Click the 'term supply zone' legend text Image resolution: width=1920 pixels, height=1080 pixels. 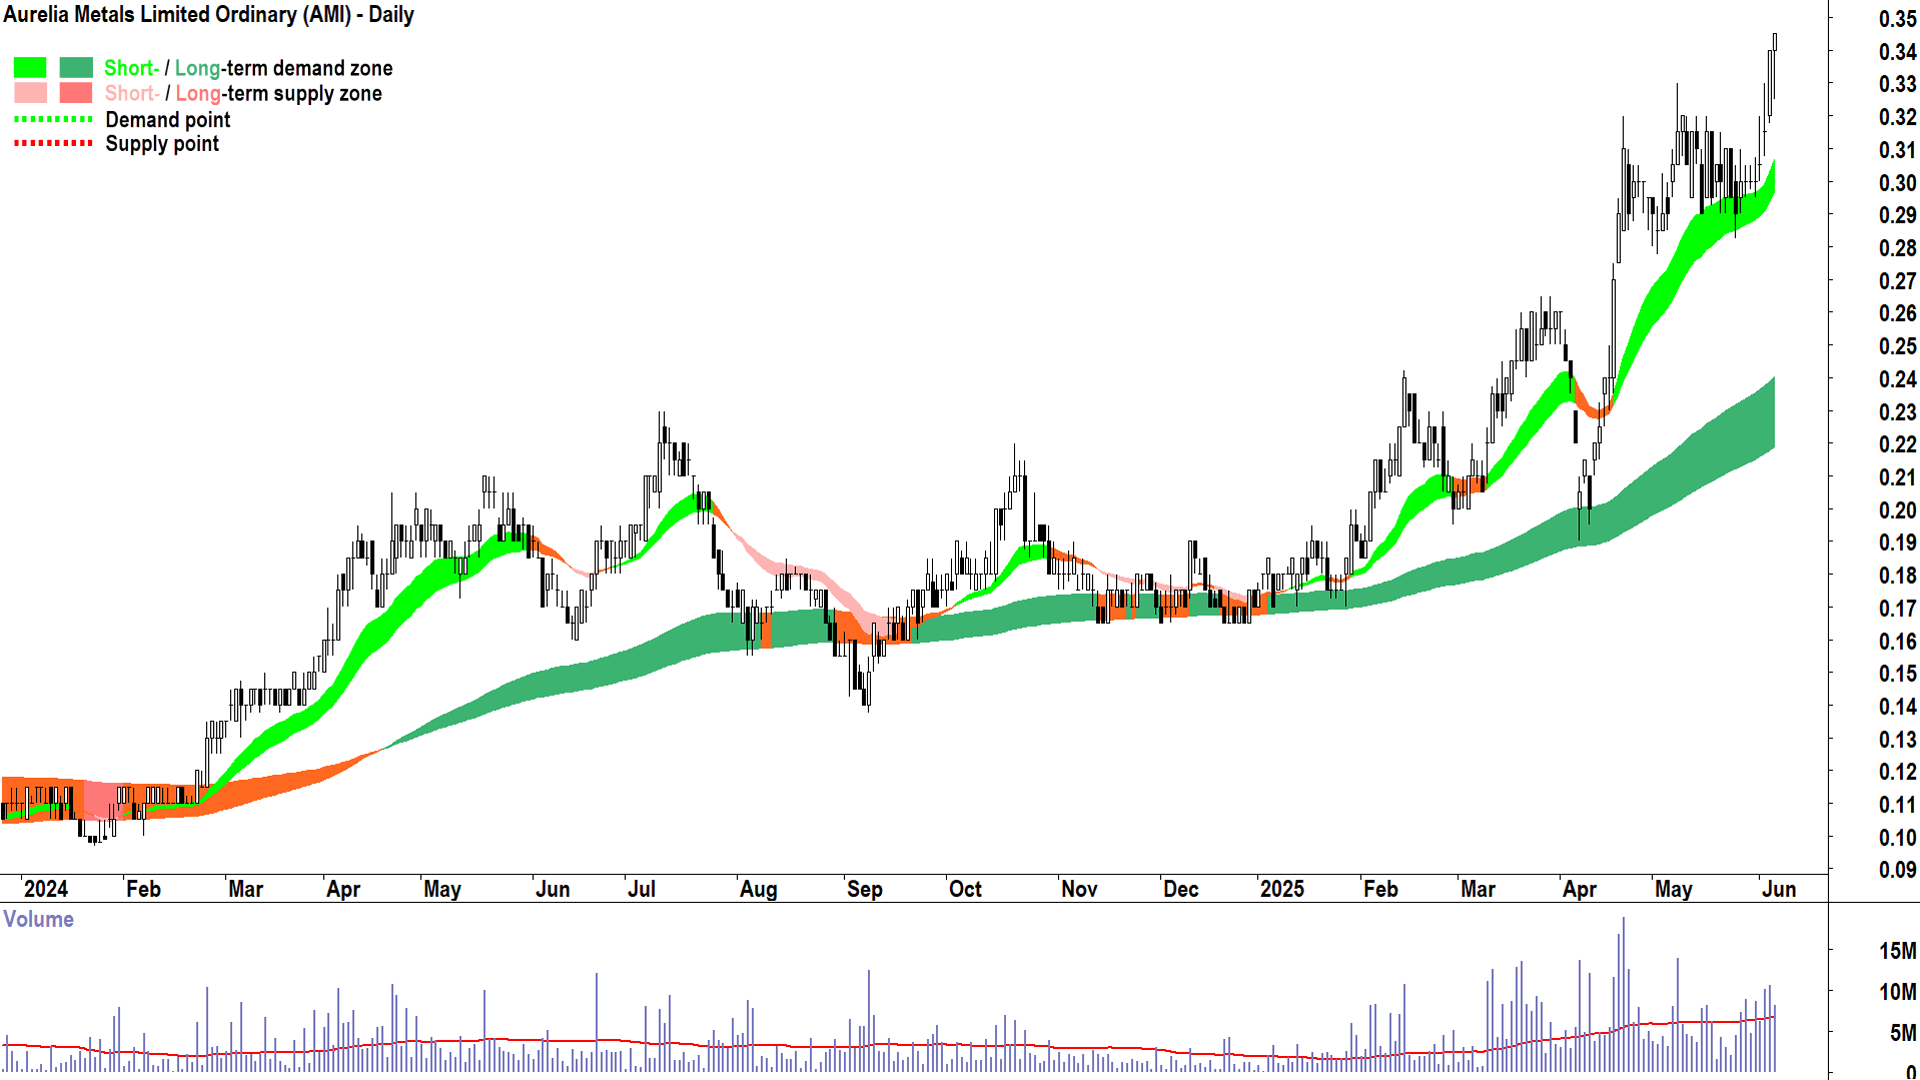305,93
